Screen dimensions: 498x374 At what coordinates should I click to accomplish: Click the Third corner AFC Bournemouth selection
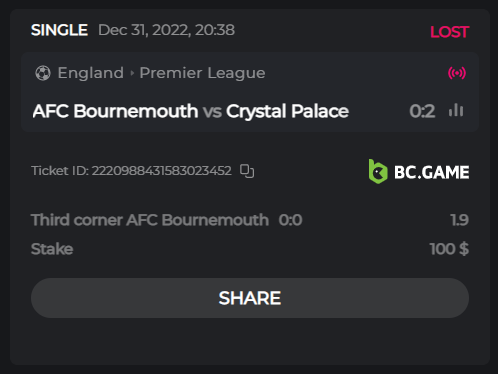[150, 220]
